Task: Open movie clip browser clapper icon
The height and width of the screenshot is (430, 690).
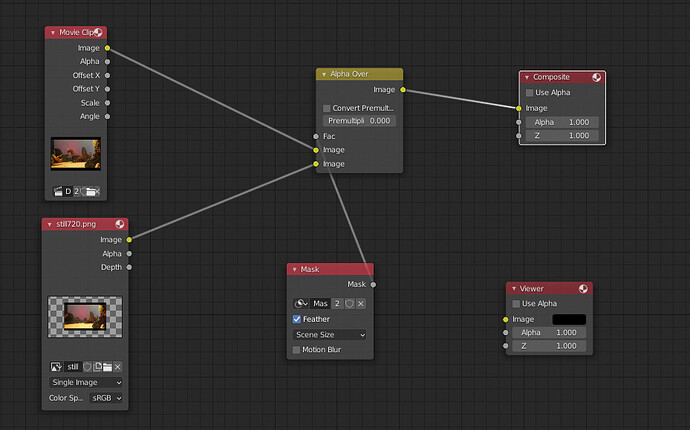Action: point(58,191)
